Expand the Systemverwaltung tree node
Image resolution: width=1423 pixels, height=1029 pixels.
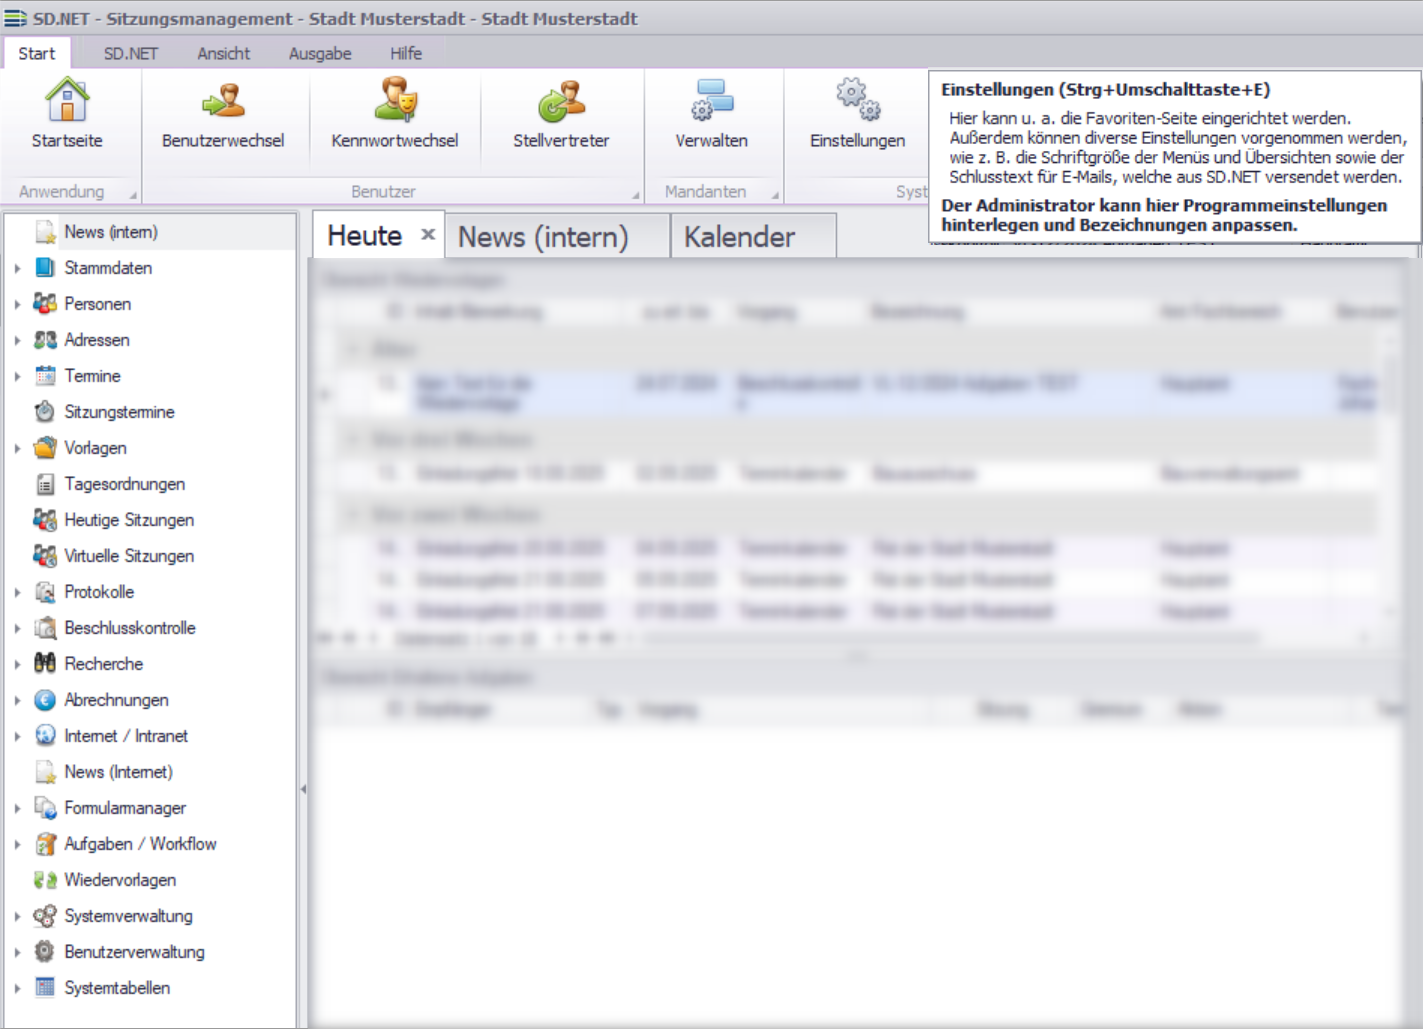pyautogui.click(x=17, y=916)
